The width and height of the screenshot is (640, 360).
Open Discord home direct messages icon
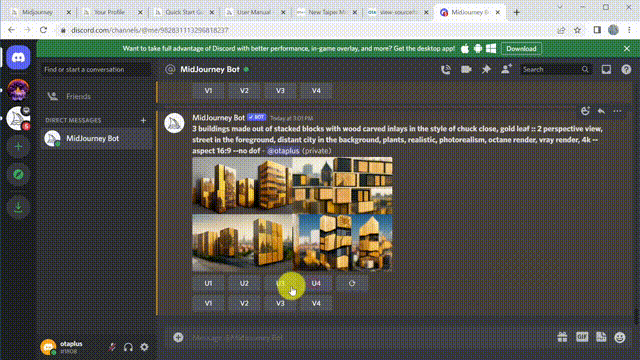[18, 58]
